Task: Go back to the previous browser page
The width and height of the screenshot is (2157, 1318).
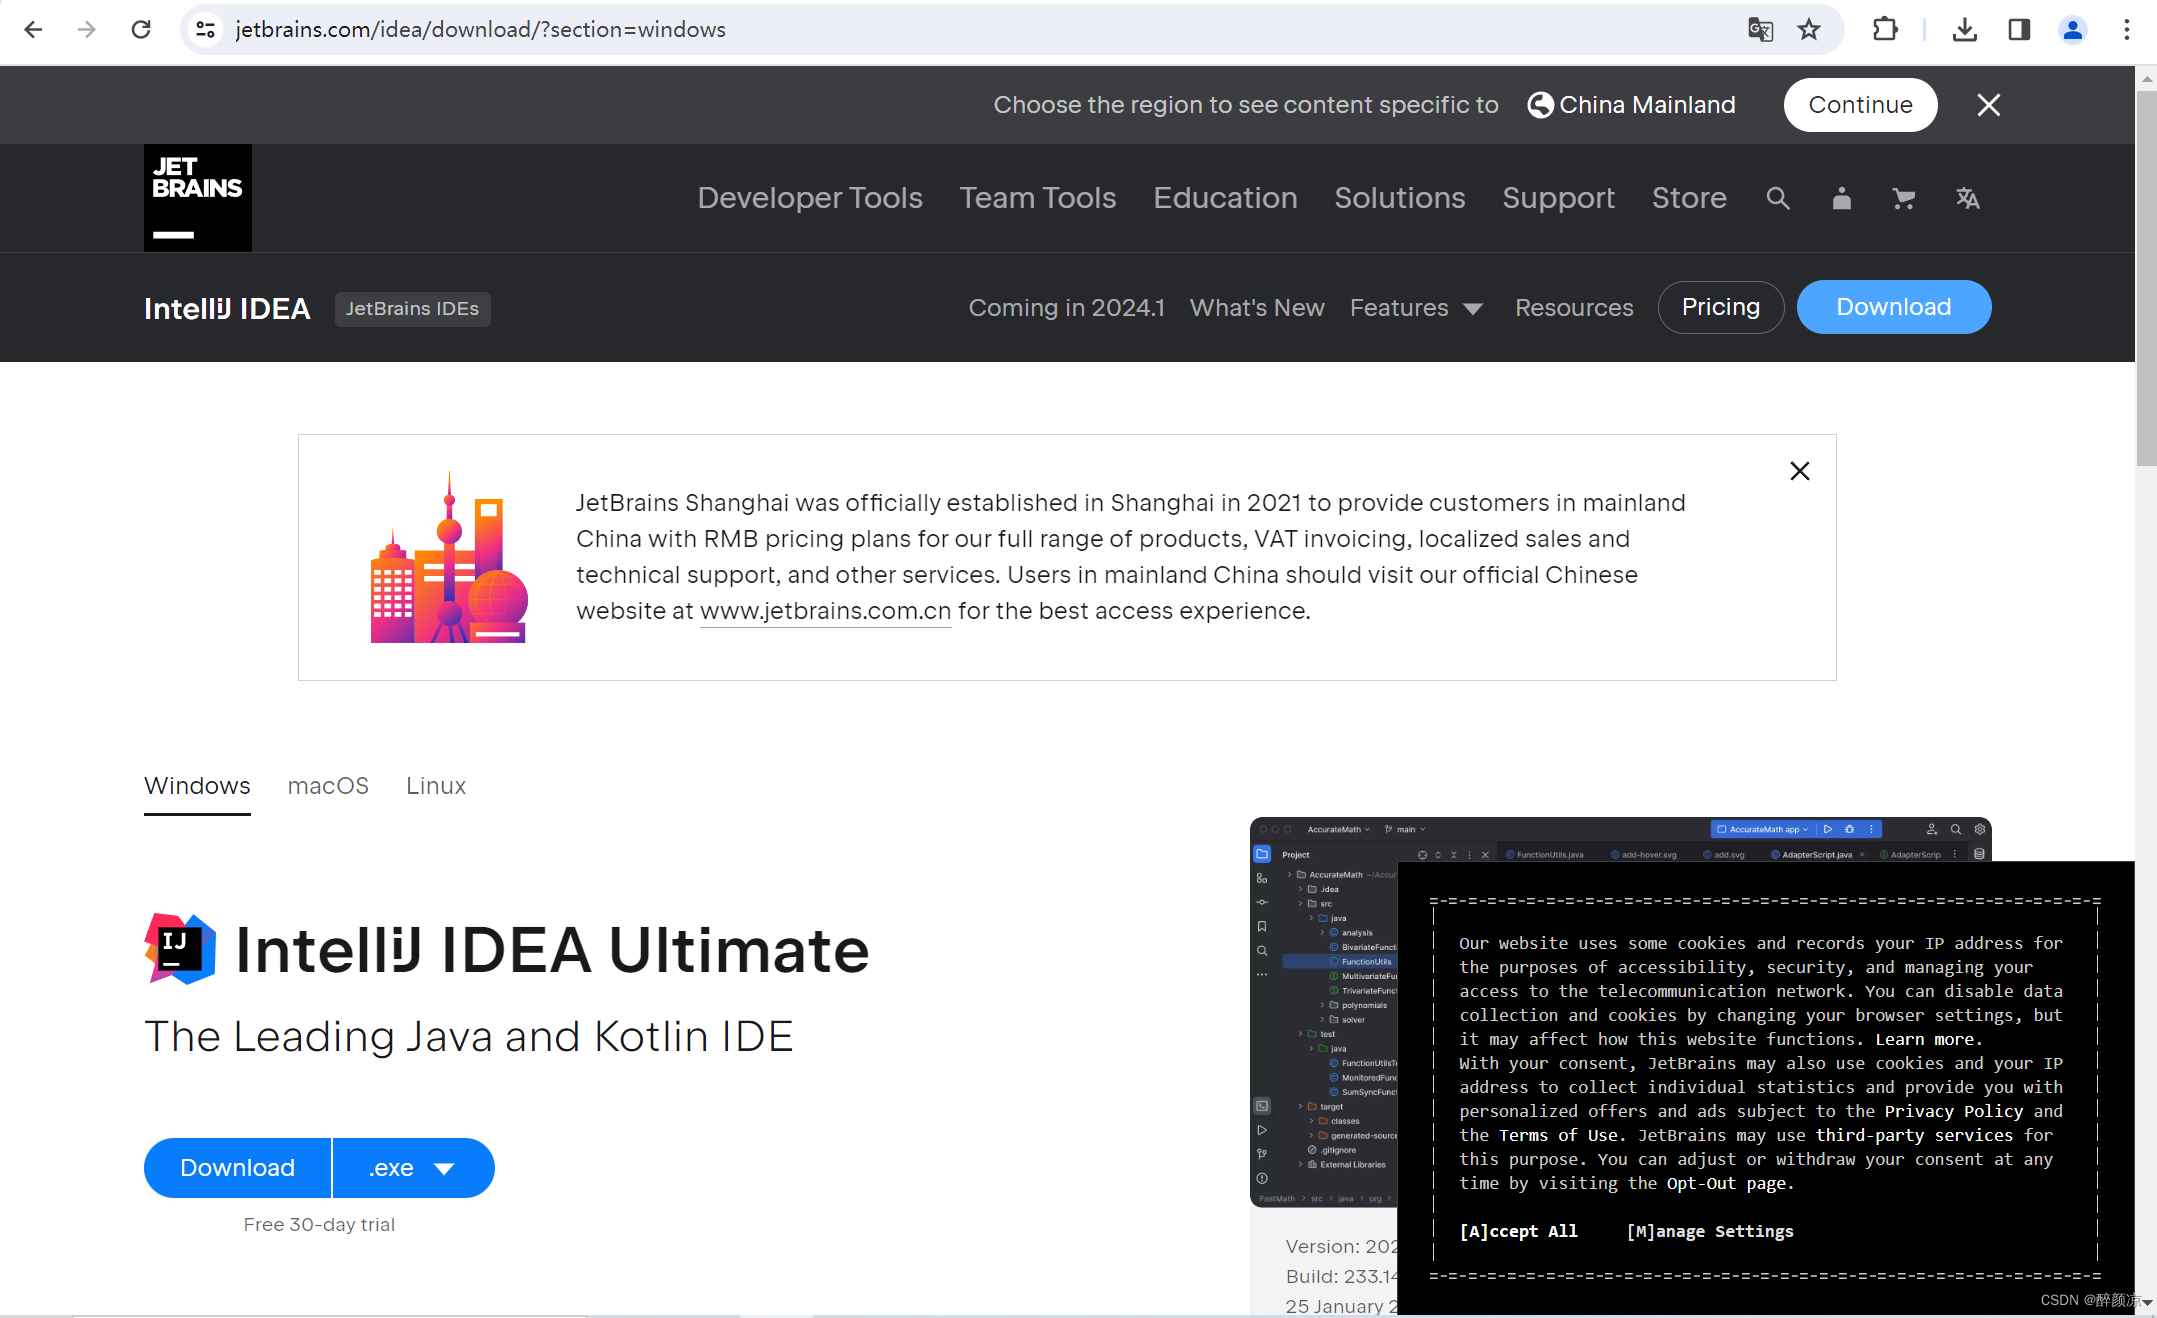Action: (x=33, y=30)
